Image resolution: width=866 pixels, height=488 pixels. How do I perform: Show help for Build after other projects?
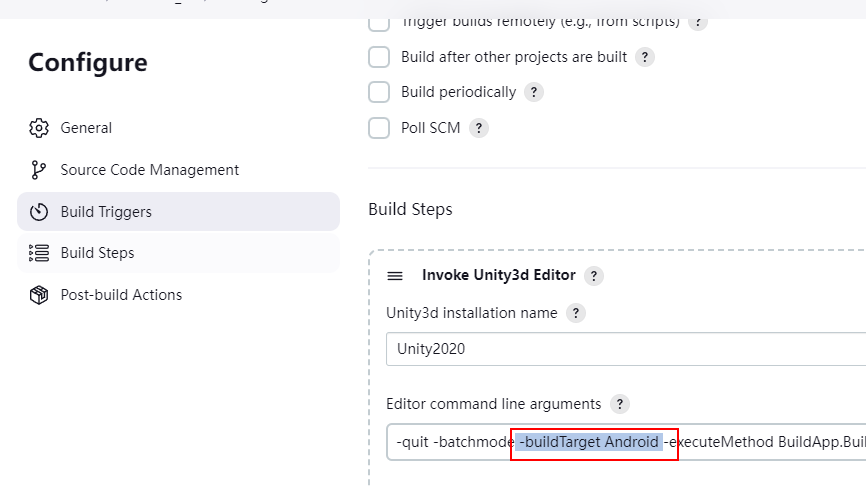pyautogui.click(x=645, y=57)
